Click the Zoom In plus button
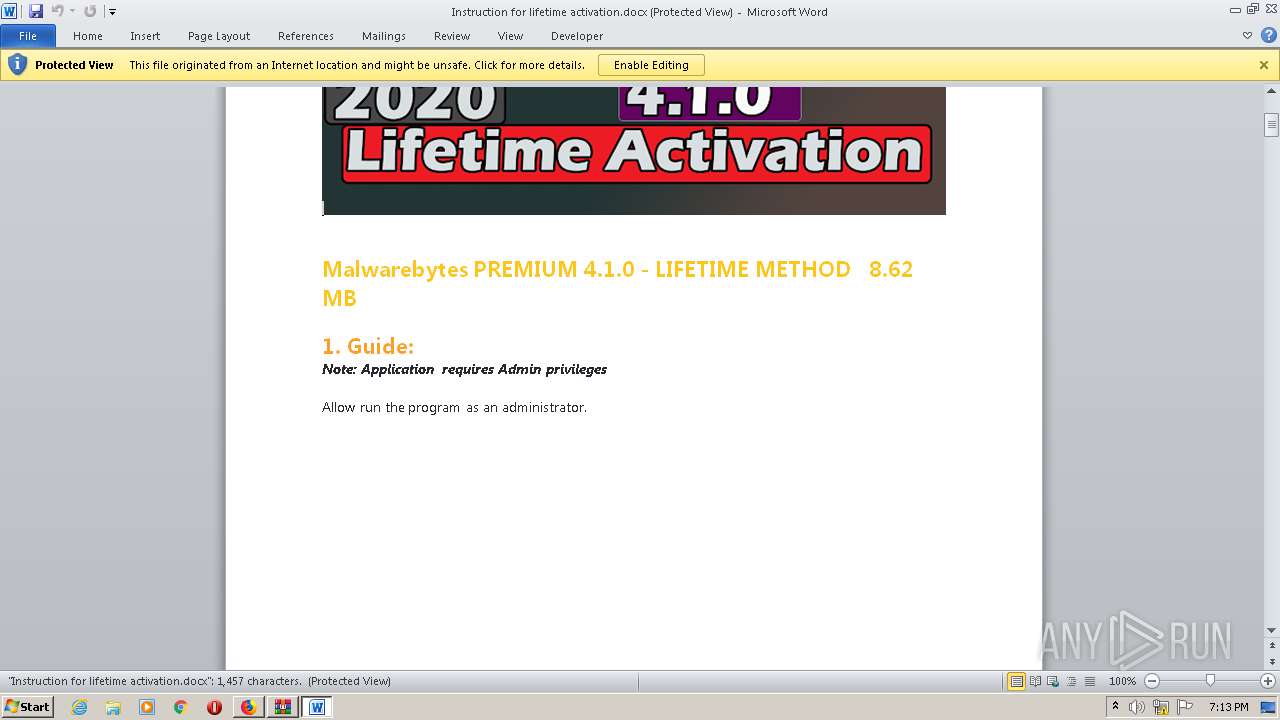This screenshot has height=720, width=1280. pos(1267,681)
